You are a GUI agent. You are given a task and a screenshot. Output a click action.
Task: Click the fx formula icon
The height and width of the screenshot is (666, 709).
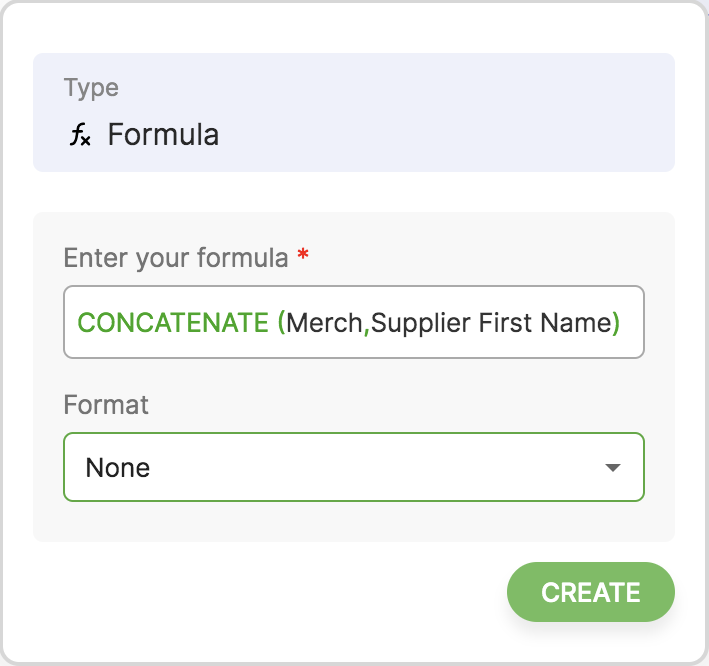click(x=80, y=135)
